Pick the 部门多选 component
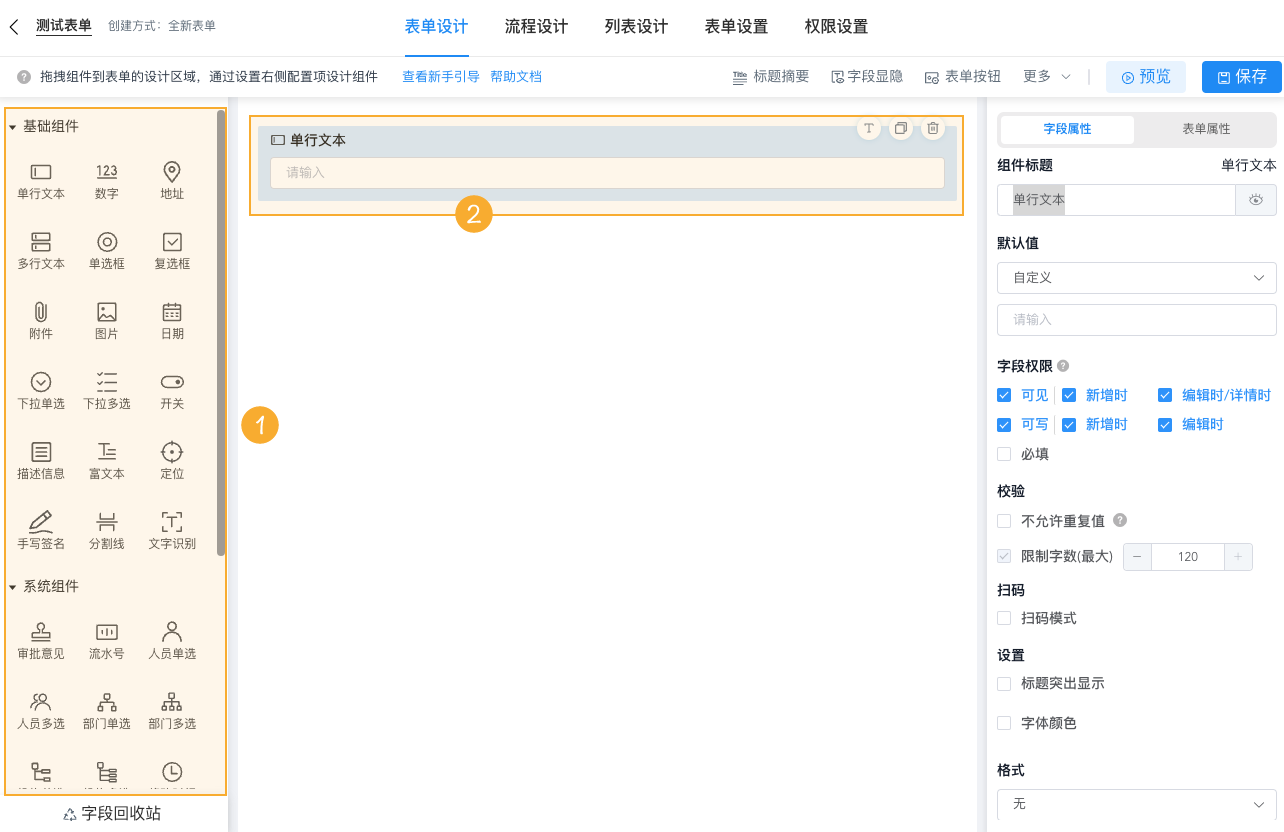Screen dimensions: 1284x832 [x=171, y=710]
